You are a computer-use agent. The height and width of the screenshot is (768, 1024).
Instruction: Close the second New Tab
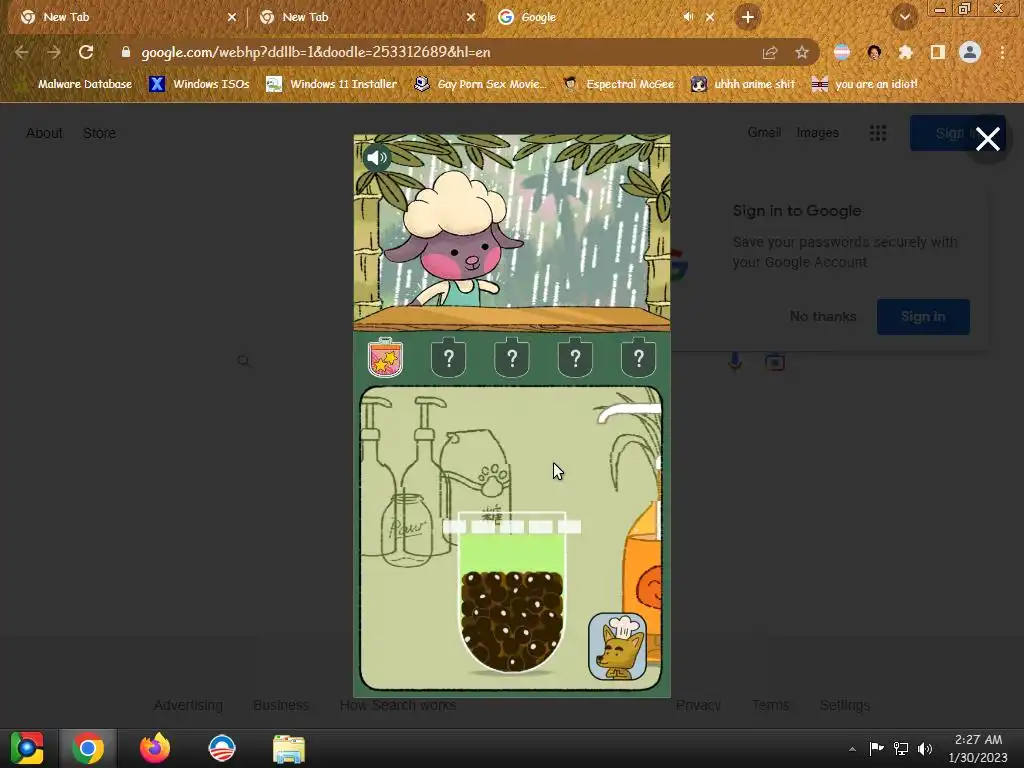[471, 18]
